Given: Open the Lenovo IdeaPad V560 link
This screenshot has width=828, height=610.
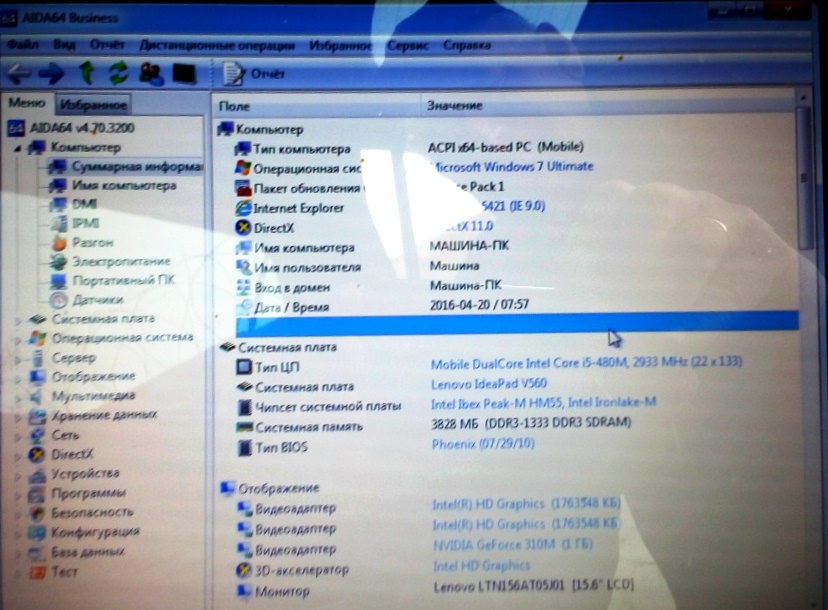Looking at the screenshot, I should tap(488, 383).
